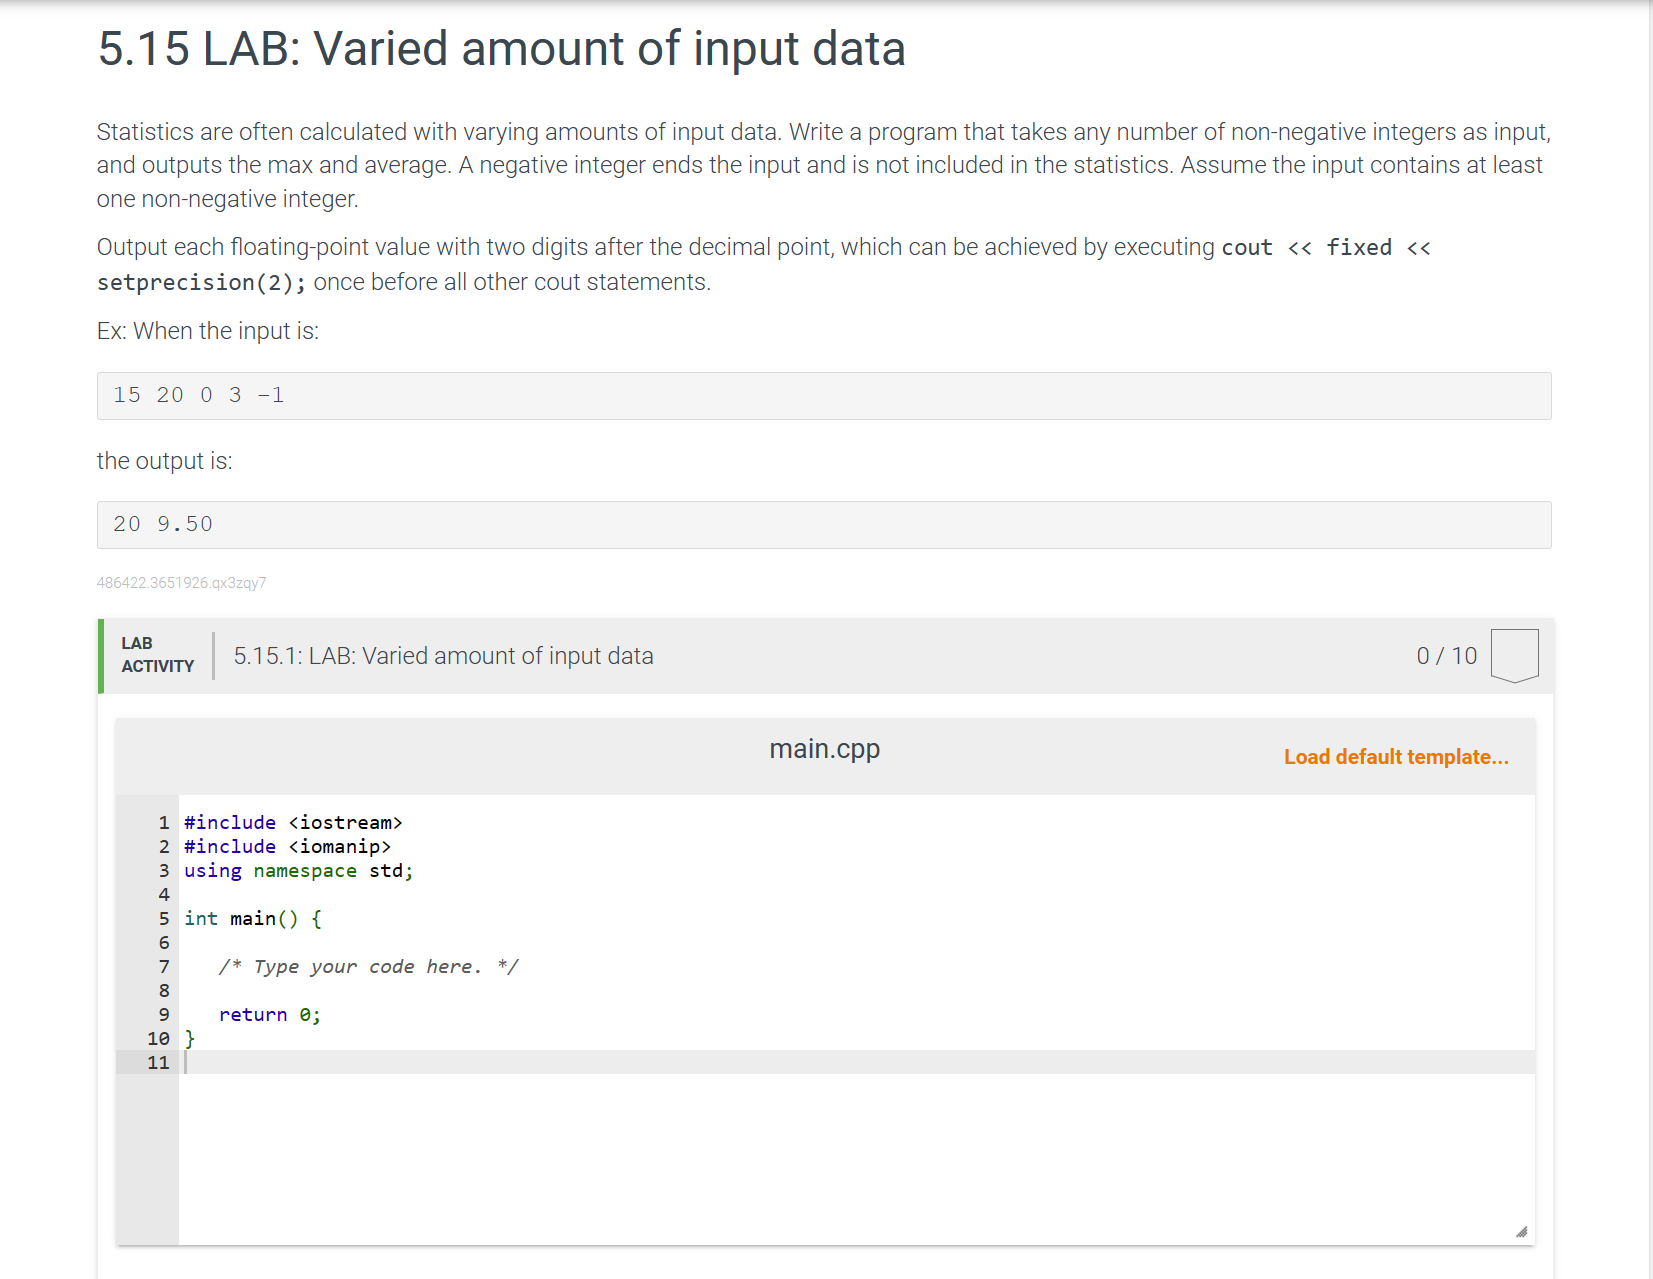1653x1279 pixels.
Task: Click the "Type your code here" comment
Action: (368, 966)
